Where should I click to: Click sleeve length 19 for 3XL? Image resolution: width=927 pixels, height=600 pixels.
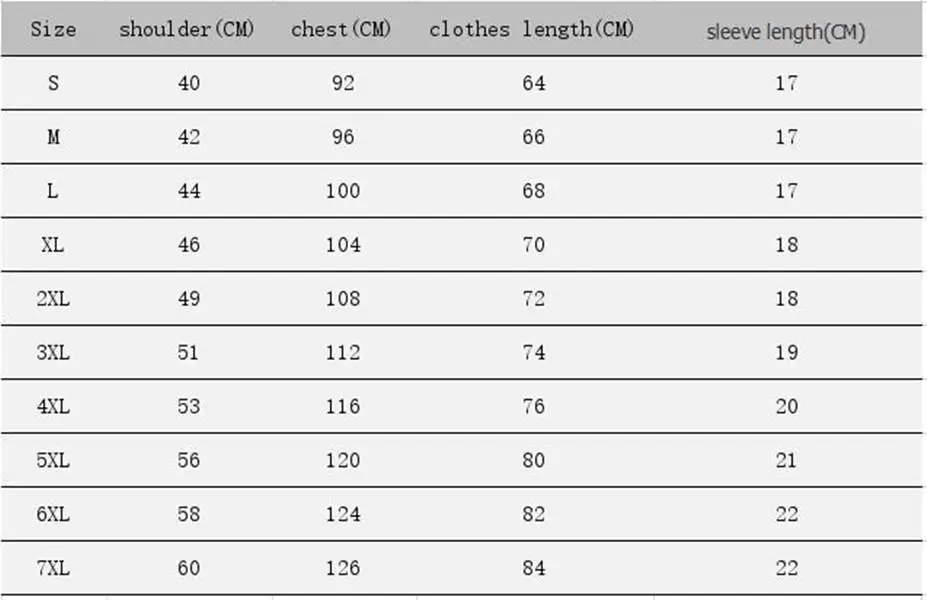(787, 352)
